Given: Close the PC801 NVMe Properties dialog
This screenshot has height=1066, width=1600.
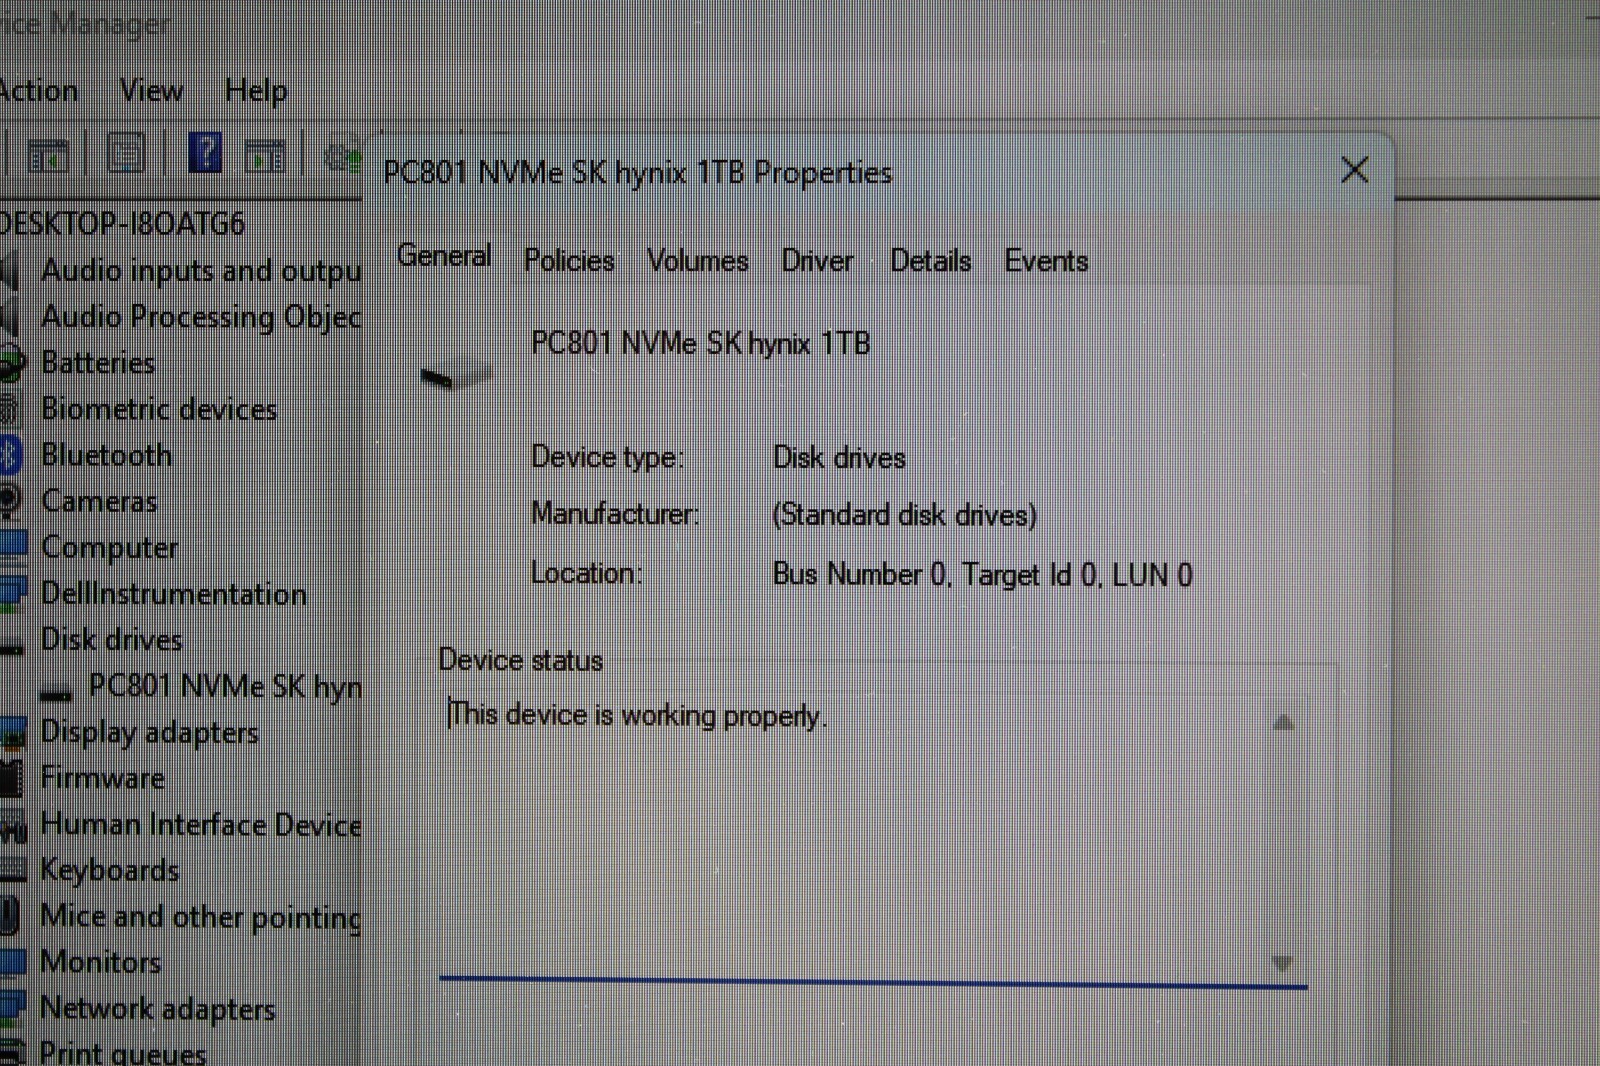Looking at the screenshot, I should tap(1355, 170).
